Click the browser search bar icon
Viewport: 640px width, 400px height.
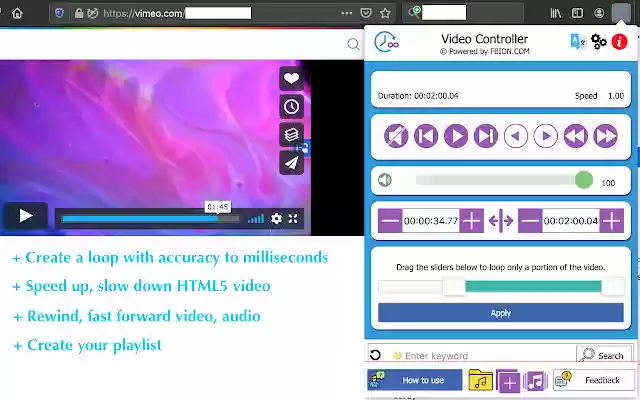coord(414,12)
